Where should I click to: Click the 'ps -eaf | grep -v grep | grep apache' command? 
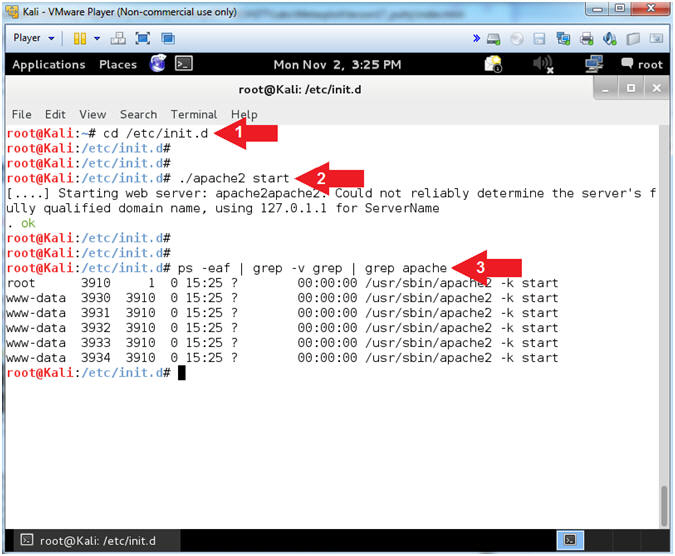click(313, 268)
